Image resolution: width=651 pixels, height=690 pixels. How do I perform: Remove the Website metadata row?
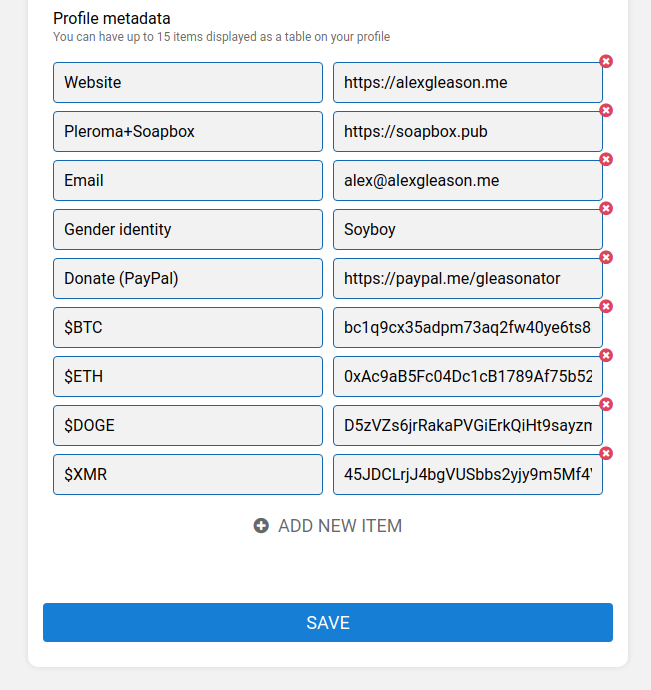[x=606, y=62]
